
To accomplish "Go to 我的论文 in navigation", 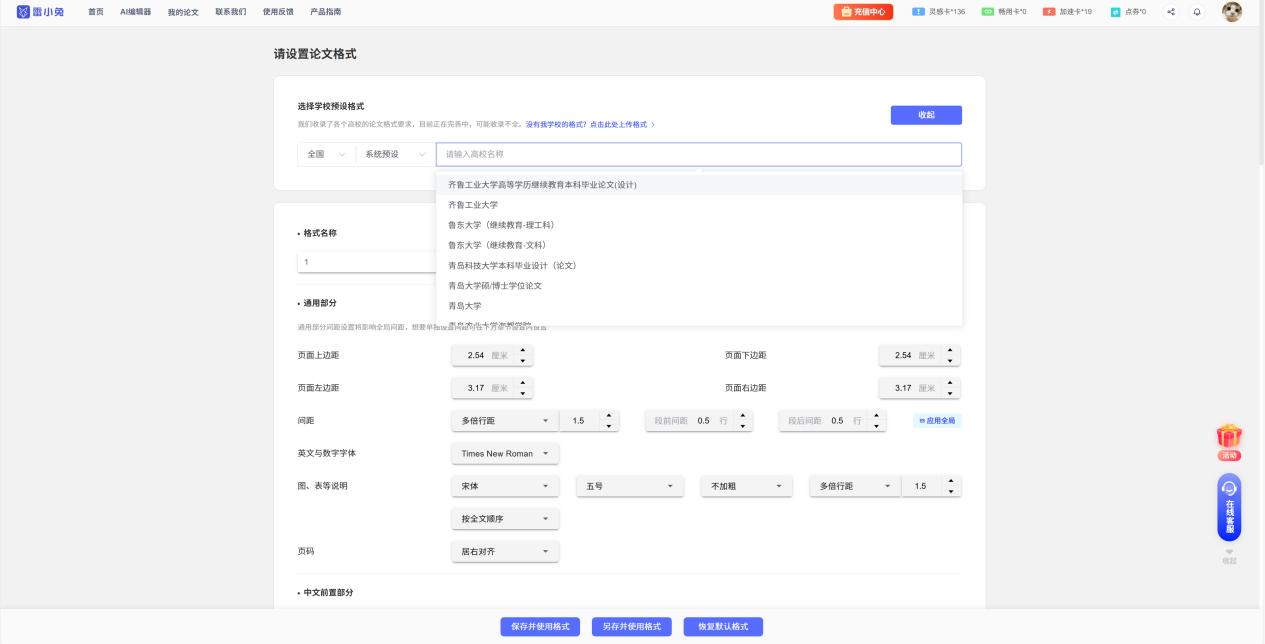I will click(183, 12).
